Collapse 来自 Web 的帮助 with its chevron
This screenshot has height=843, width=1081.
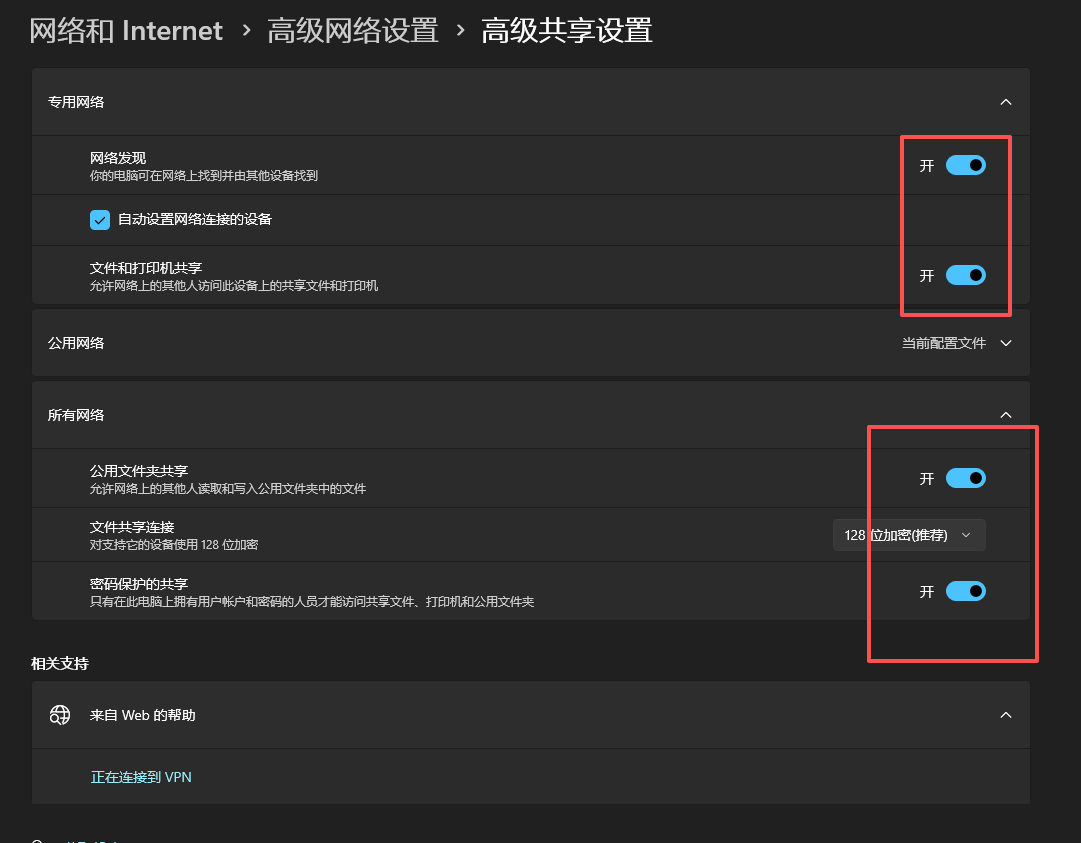click(1006, 715)
